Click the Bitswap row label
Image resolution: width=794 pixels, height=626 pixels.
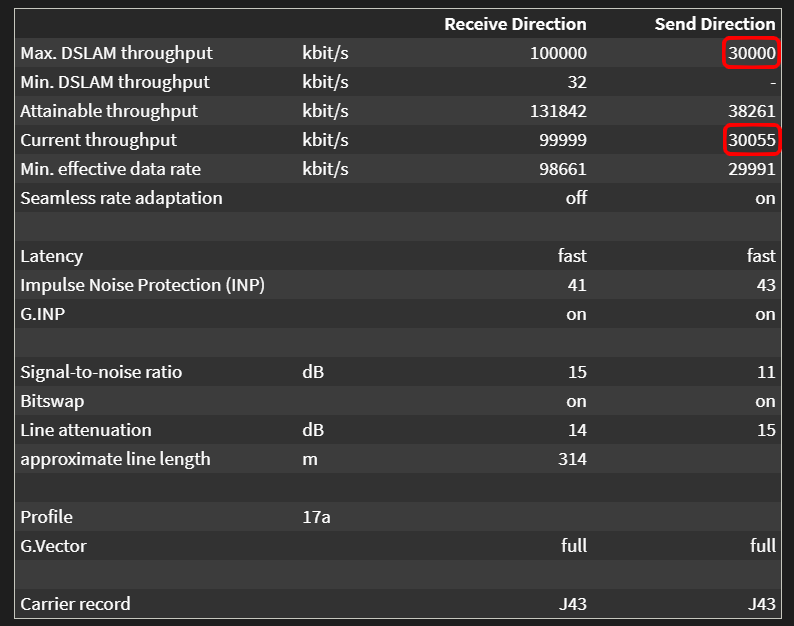pos(52,401)
